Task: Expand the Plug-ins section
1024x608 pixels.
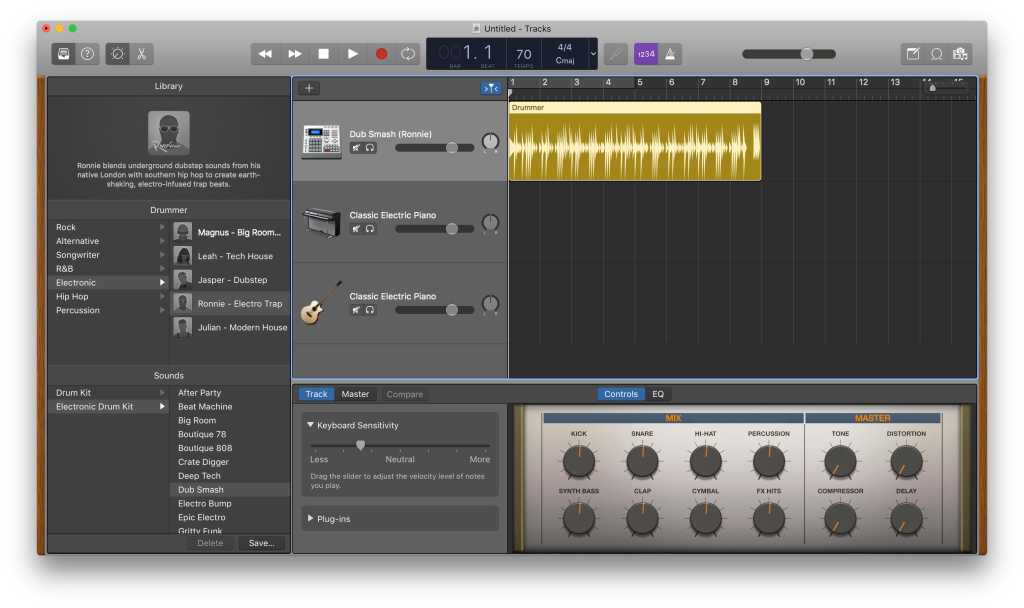Action: pyautogui.click(x=310, y=519)
